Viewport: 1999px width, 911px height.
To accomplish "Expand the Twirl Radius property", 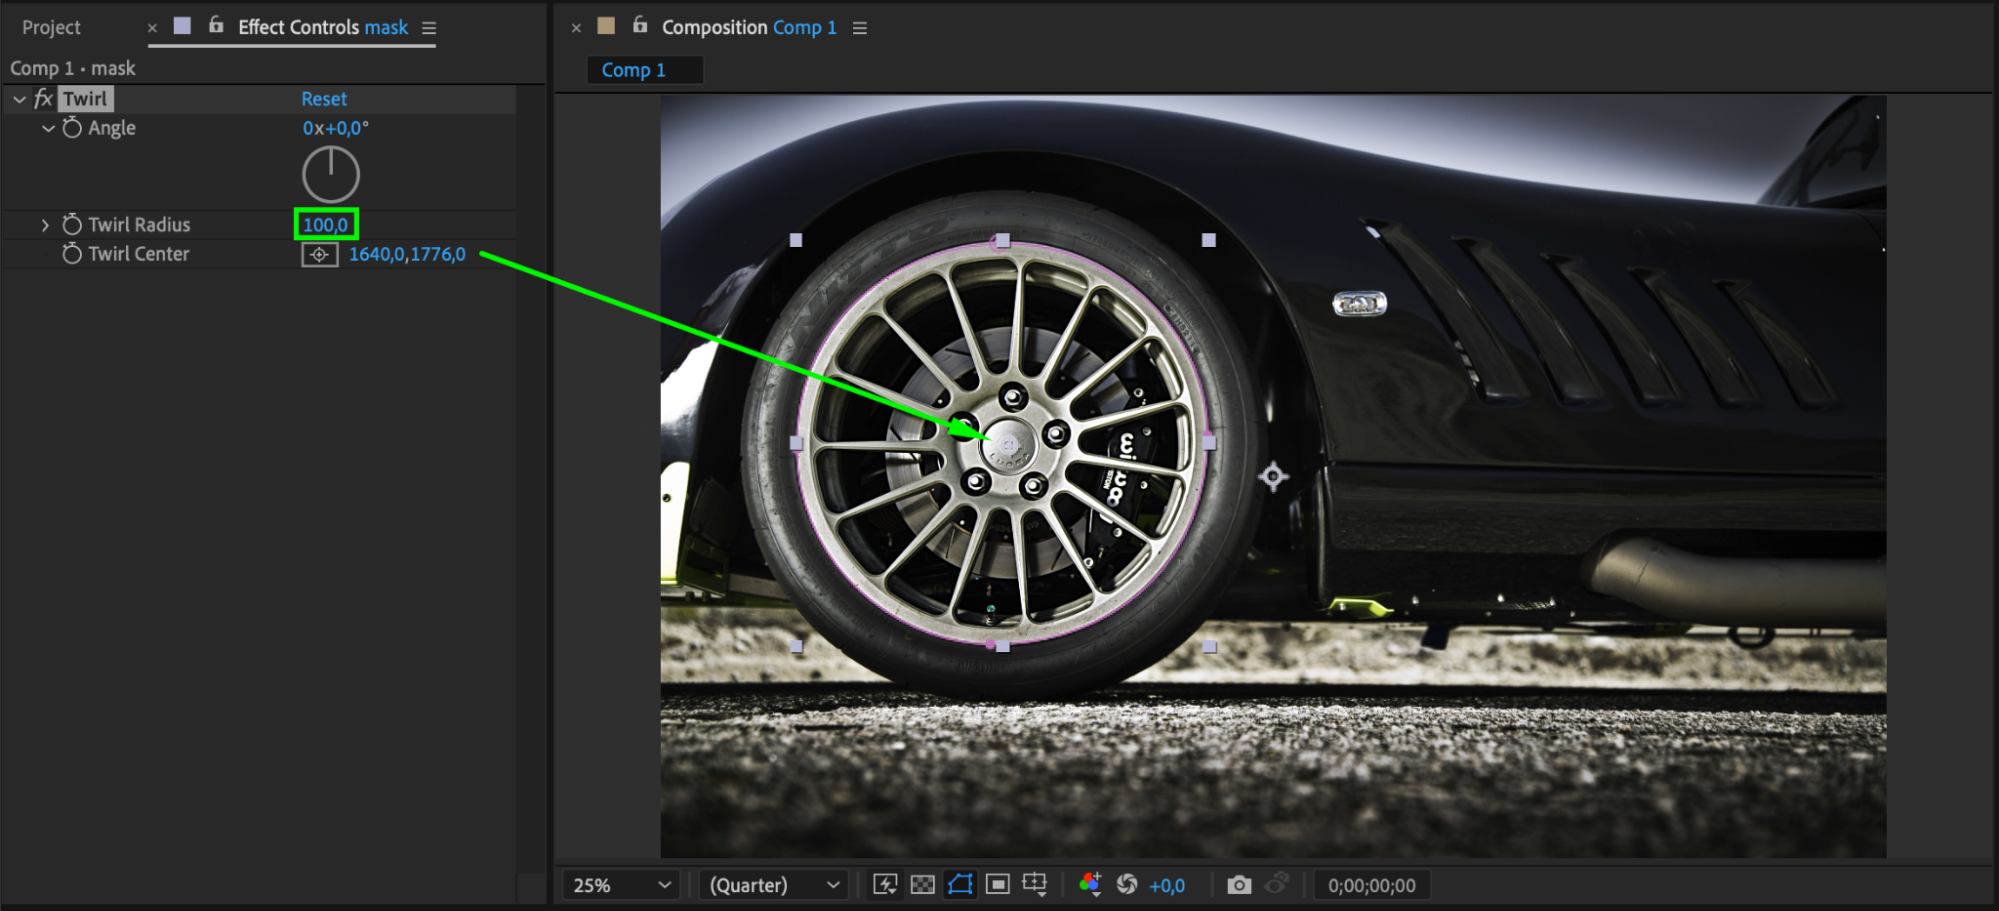I will tap(45, 225).
